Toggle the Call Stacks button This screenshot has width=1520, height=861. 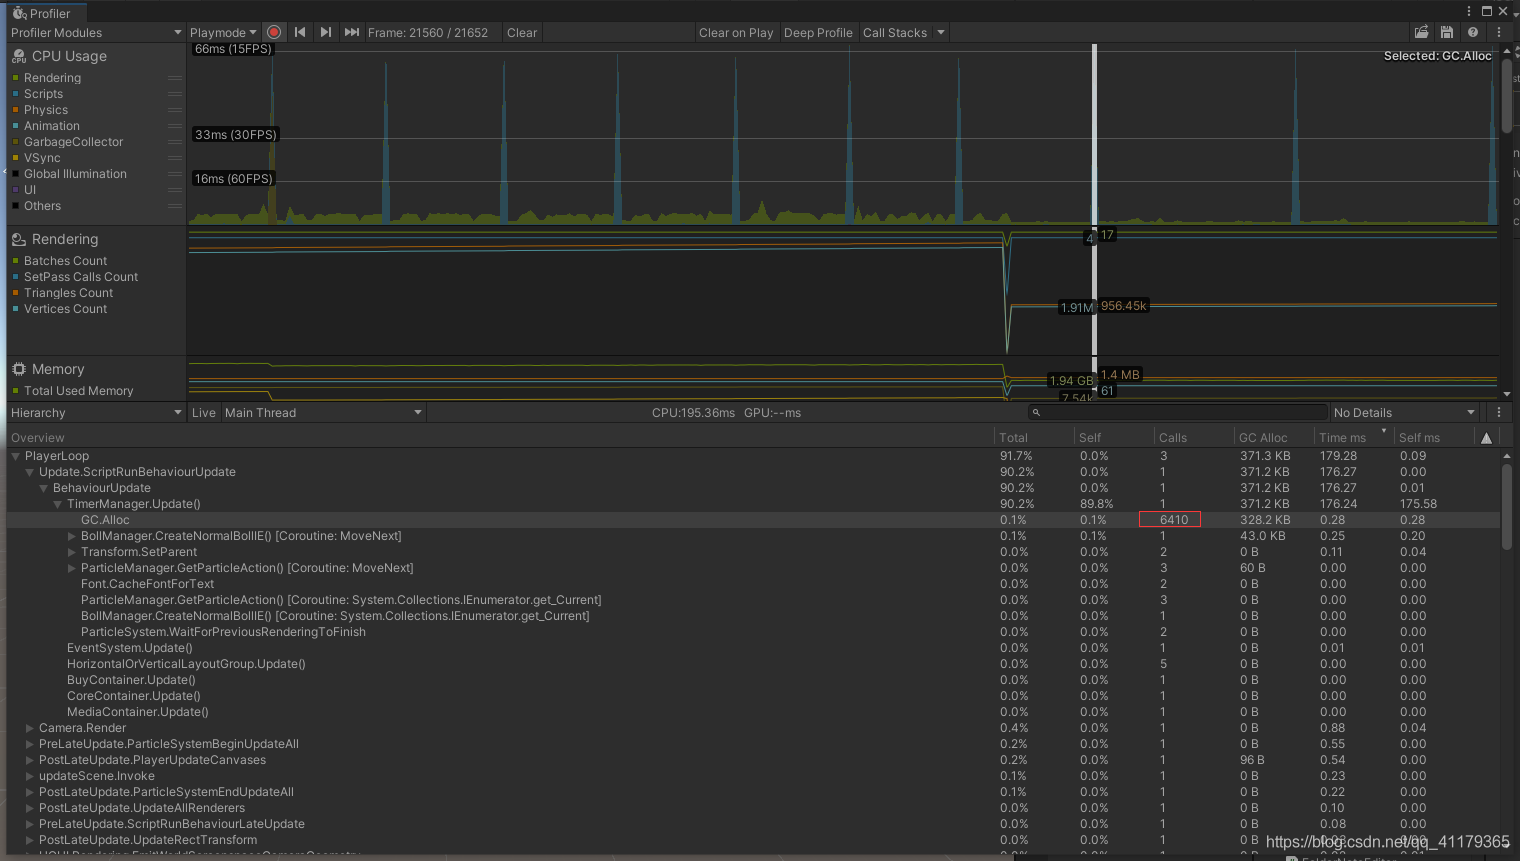pos(895,32)
